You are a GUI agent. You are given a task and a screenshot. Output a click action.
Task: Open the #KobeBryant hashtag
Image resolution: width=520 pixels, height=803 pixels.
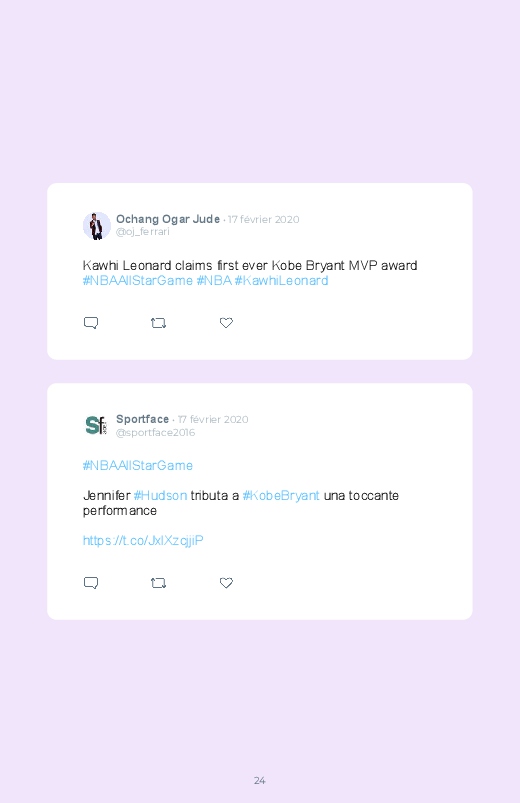[x=281, y=496]
